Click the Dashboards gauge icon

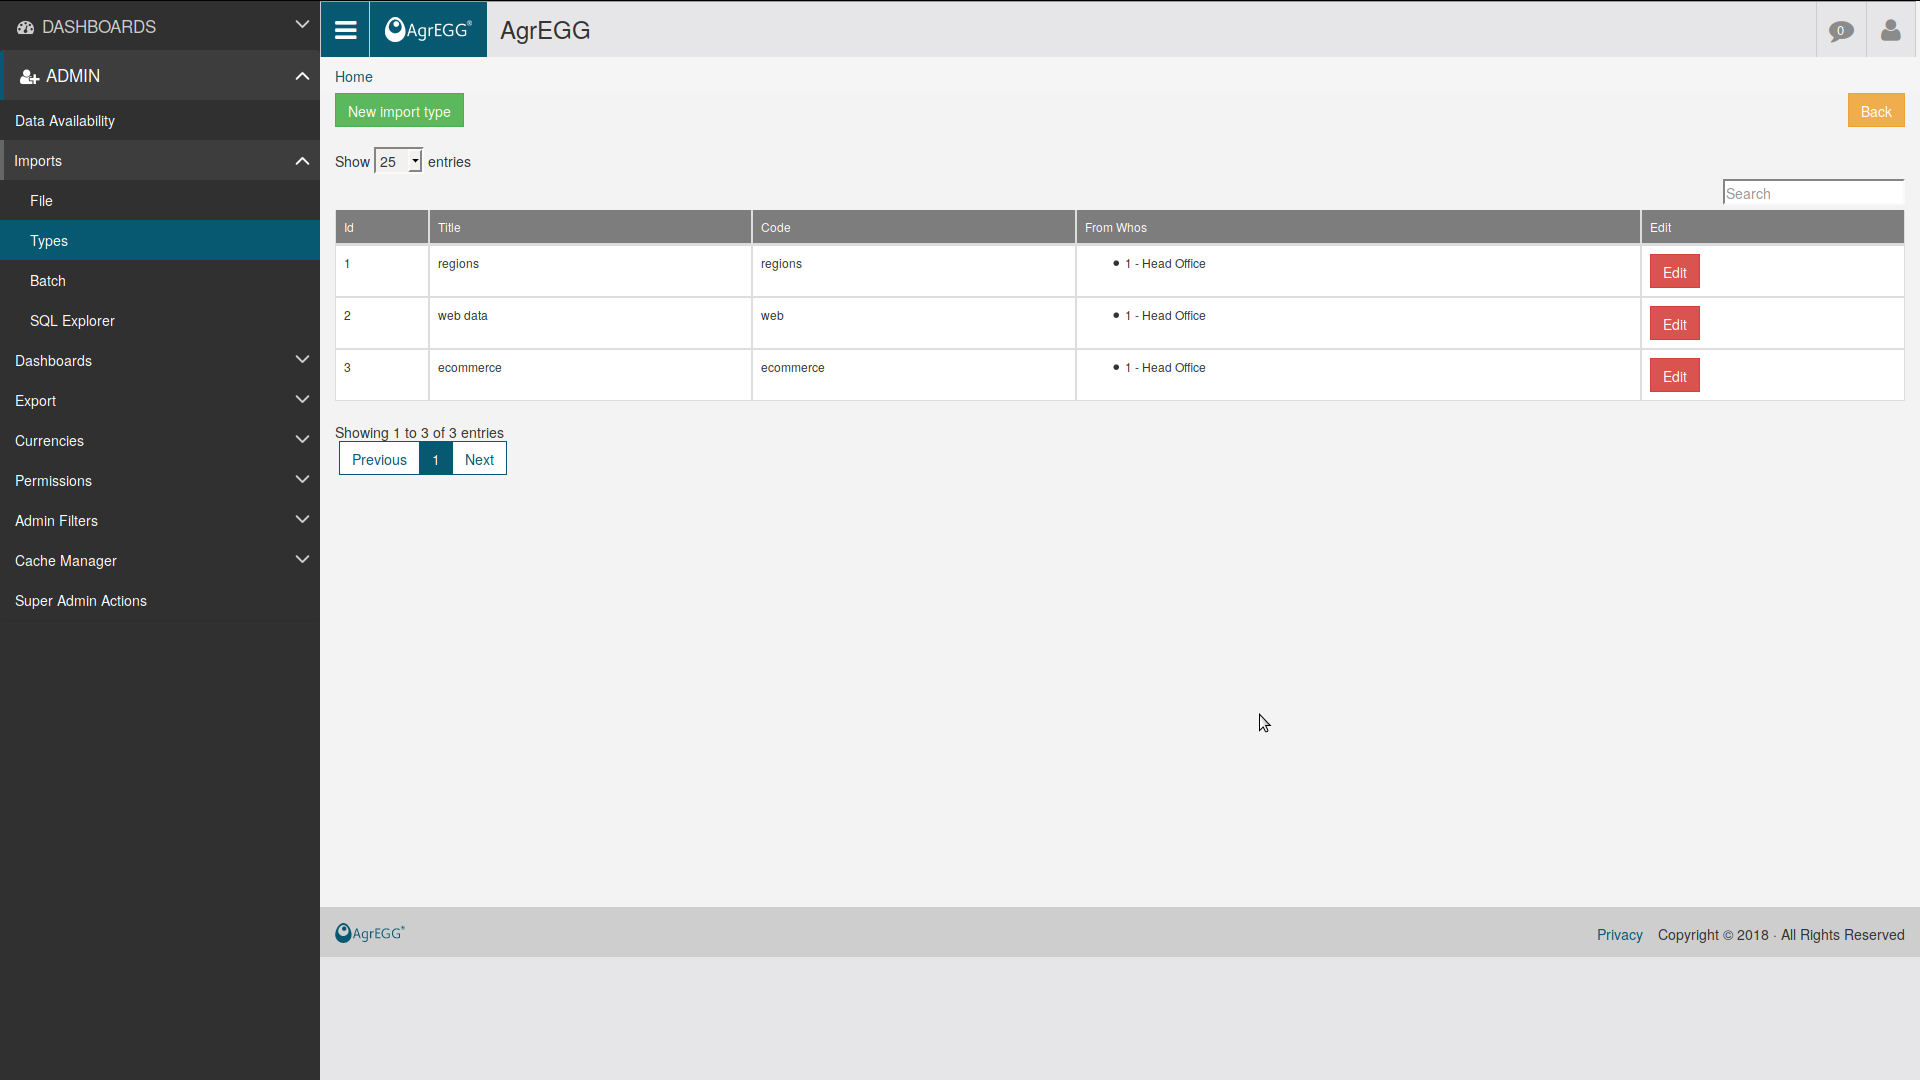(x=25, y=27)
